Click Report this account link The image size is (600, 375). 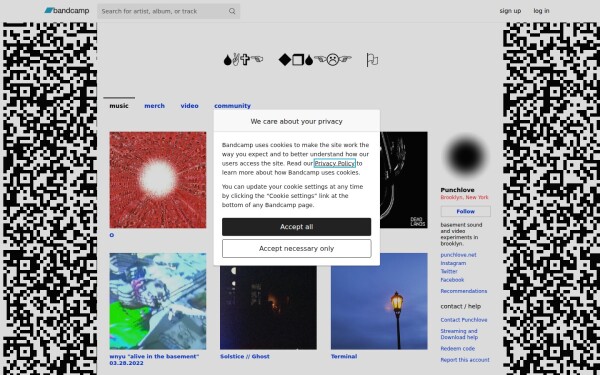click(x=465, y=360)
